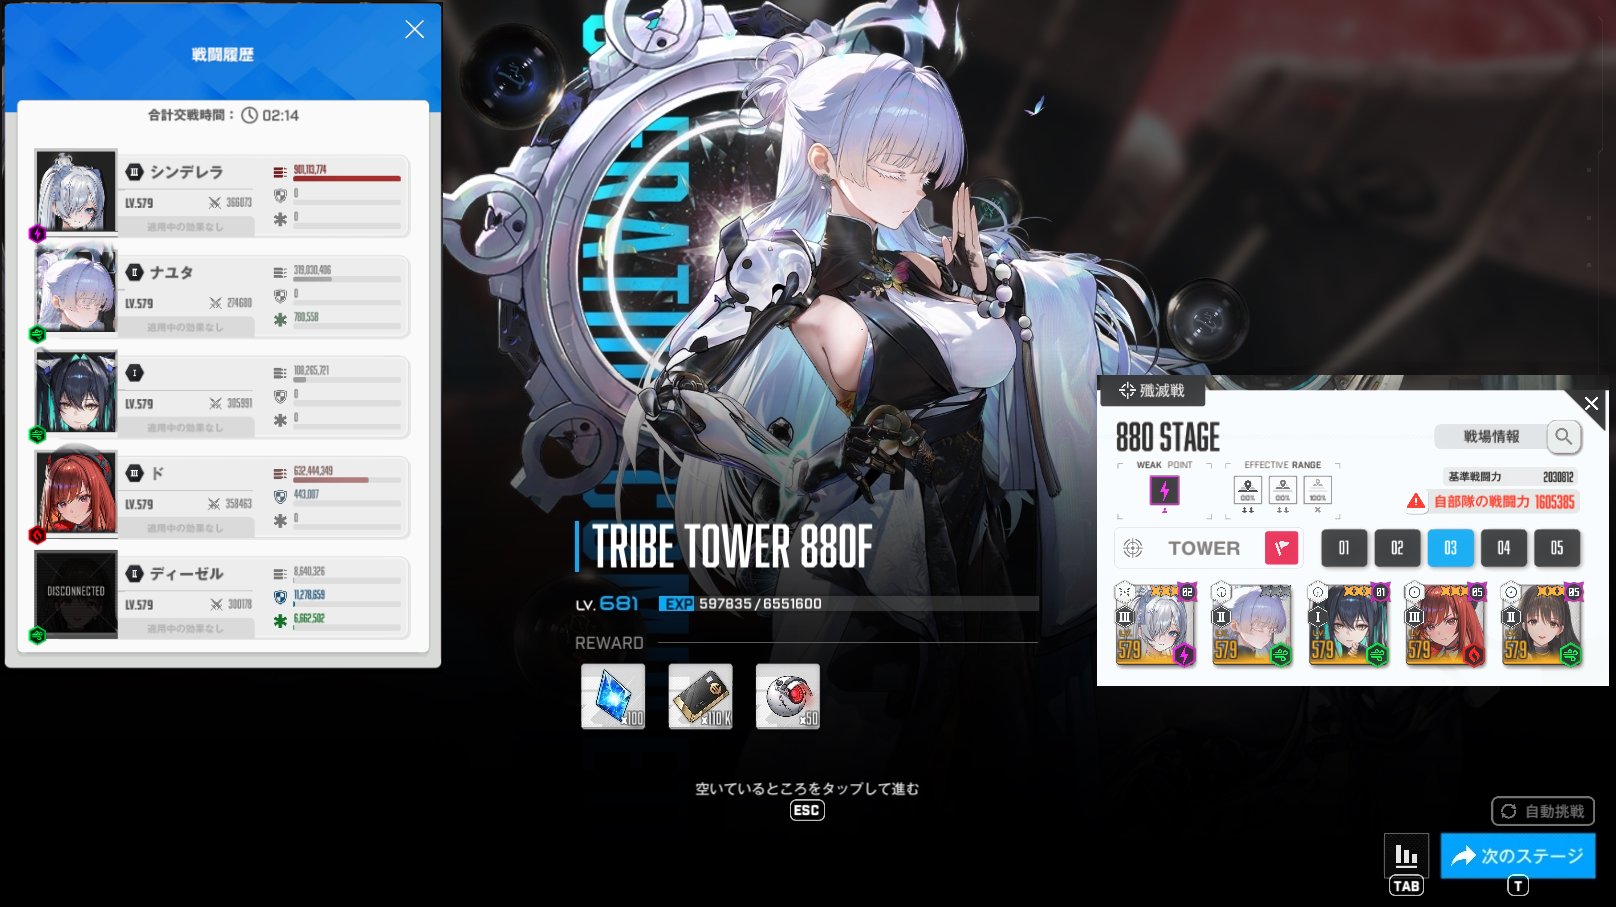Close the 戦闘履歴 battle history panel
Screen dimensions: 1616x907
coord(414,30)
